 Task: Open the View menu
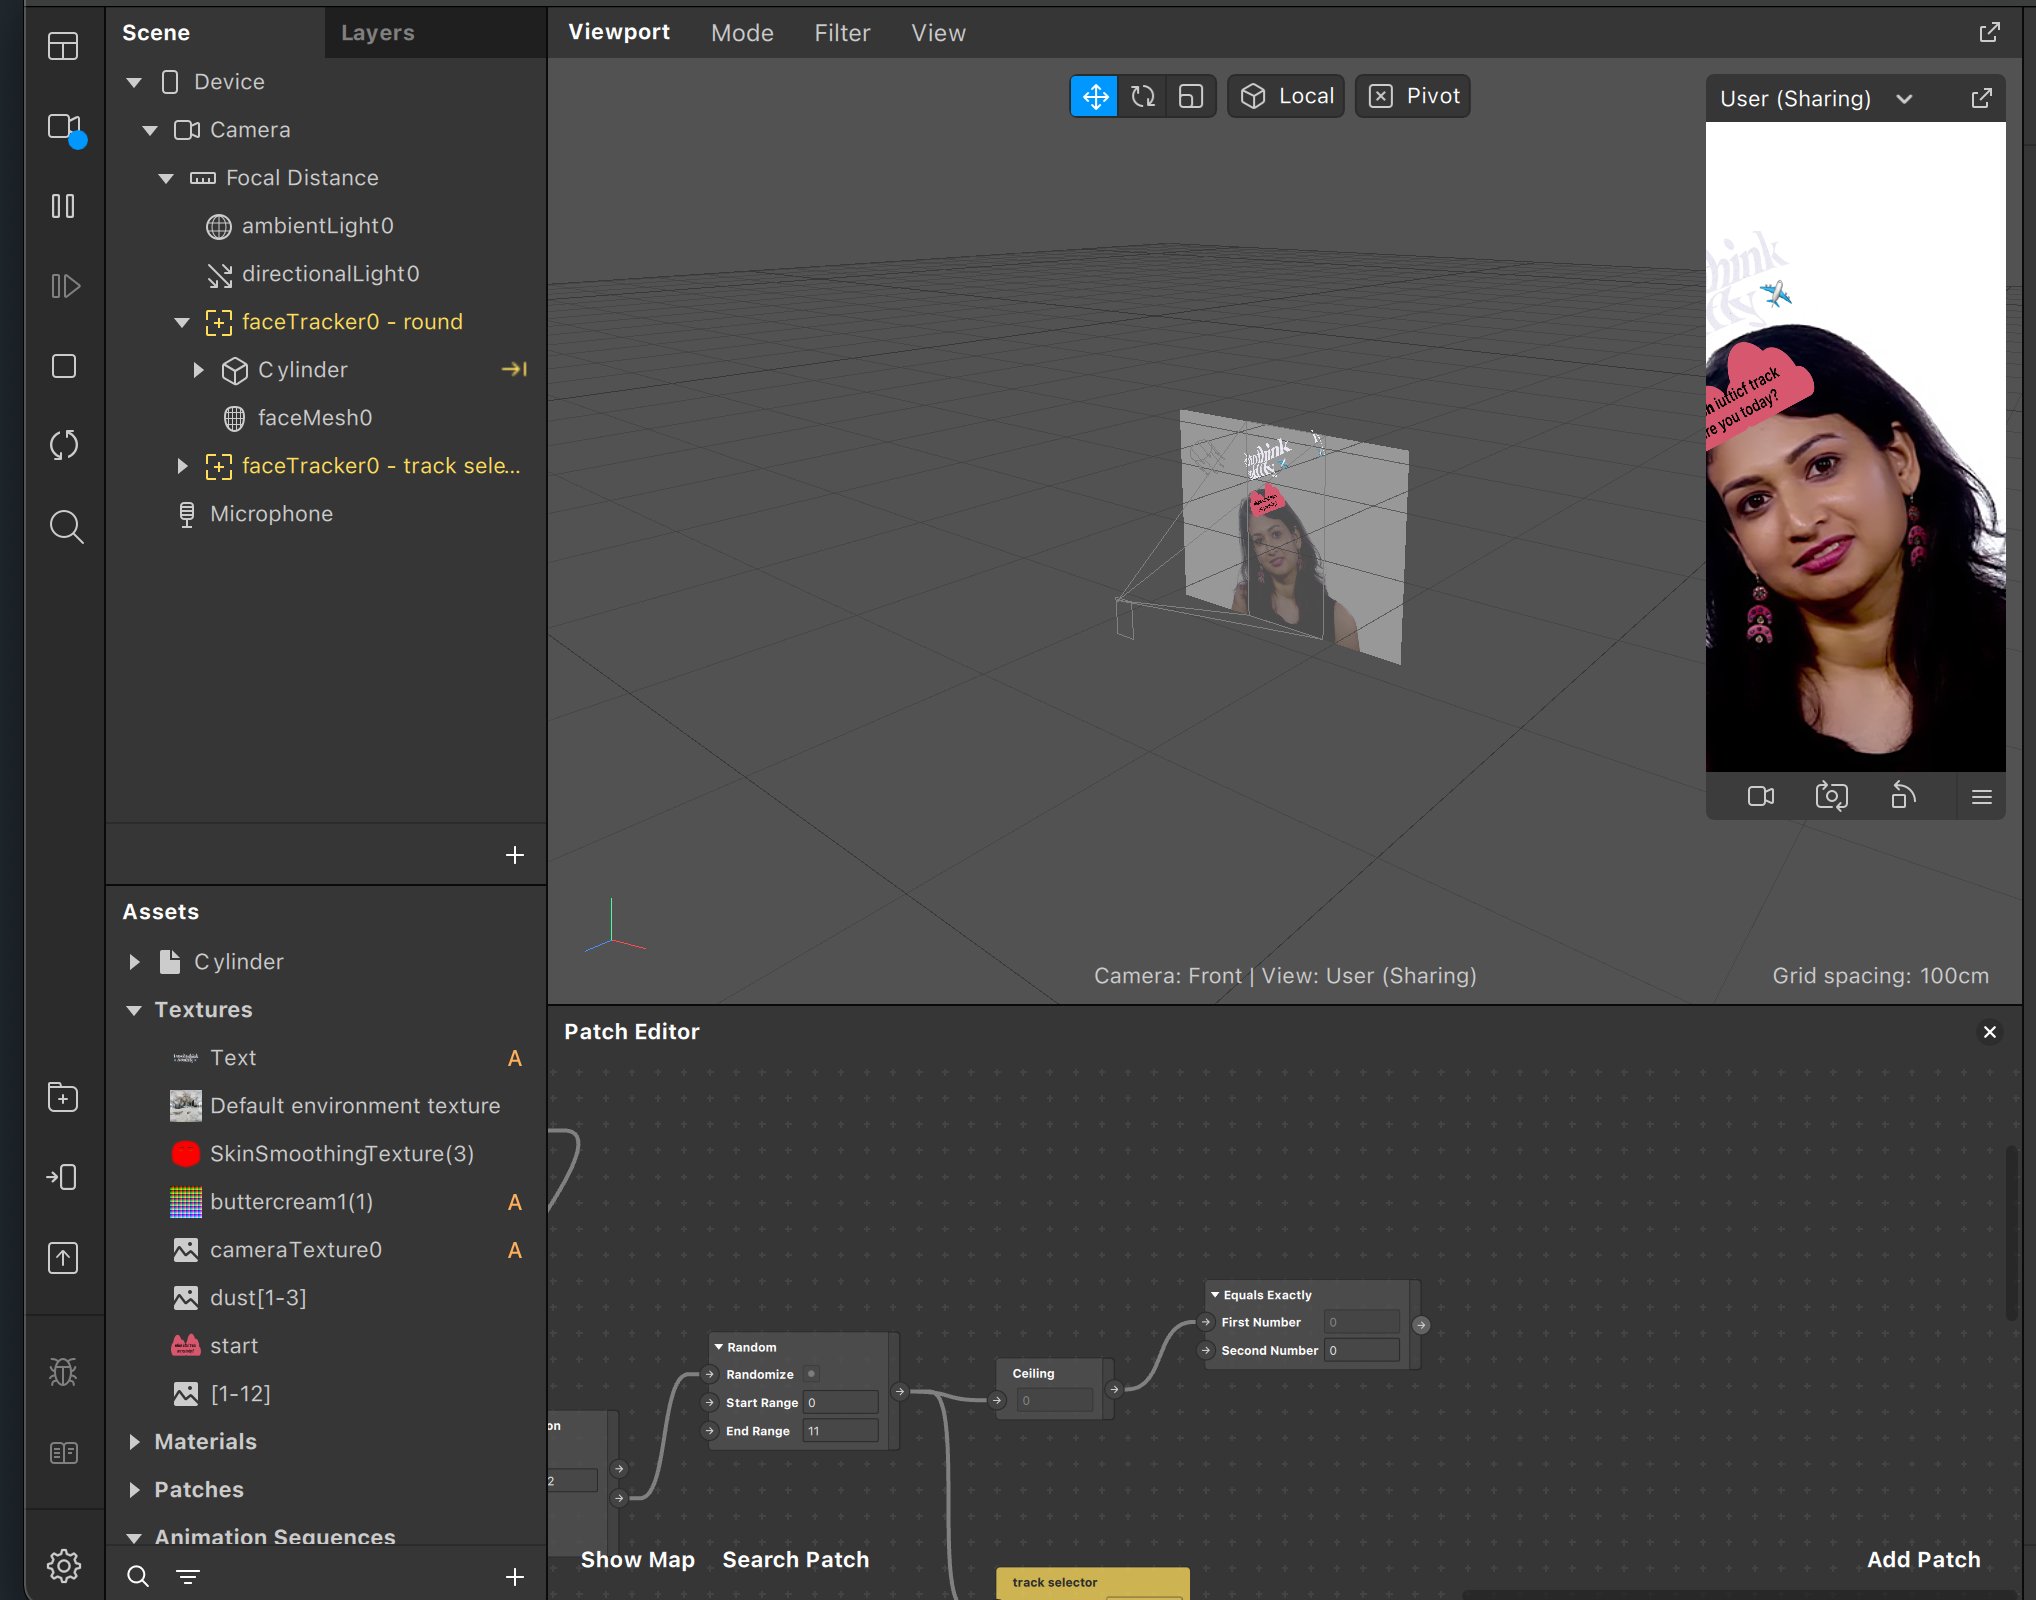tap(938, 33)
